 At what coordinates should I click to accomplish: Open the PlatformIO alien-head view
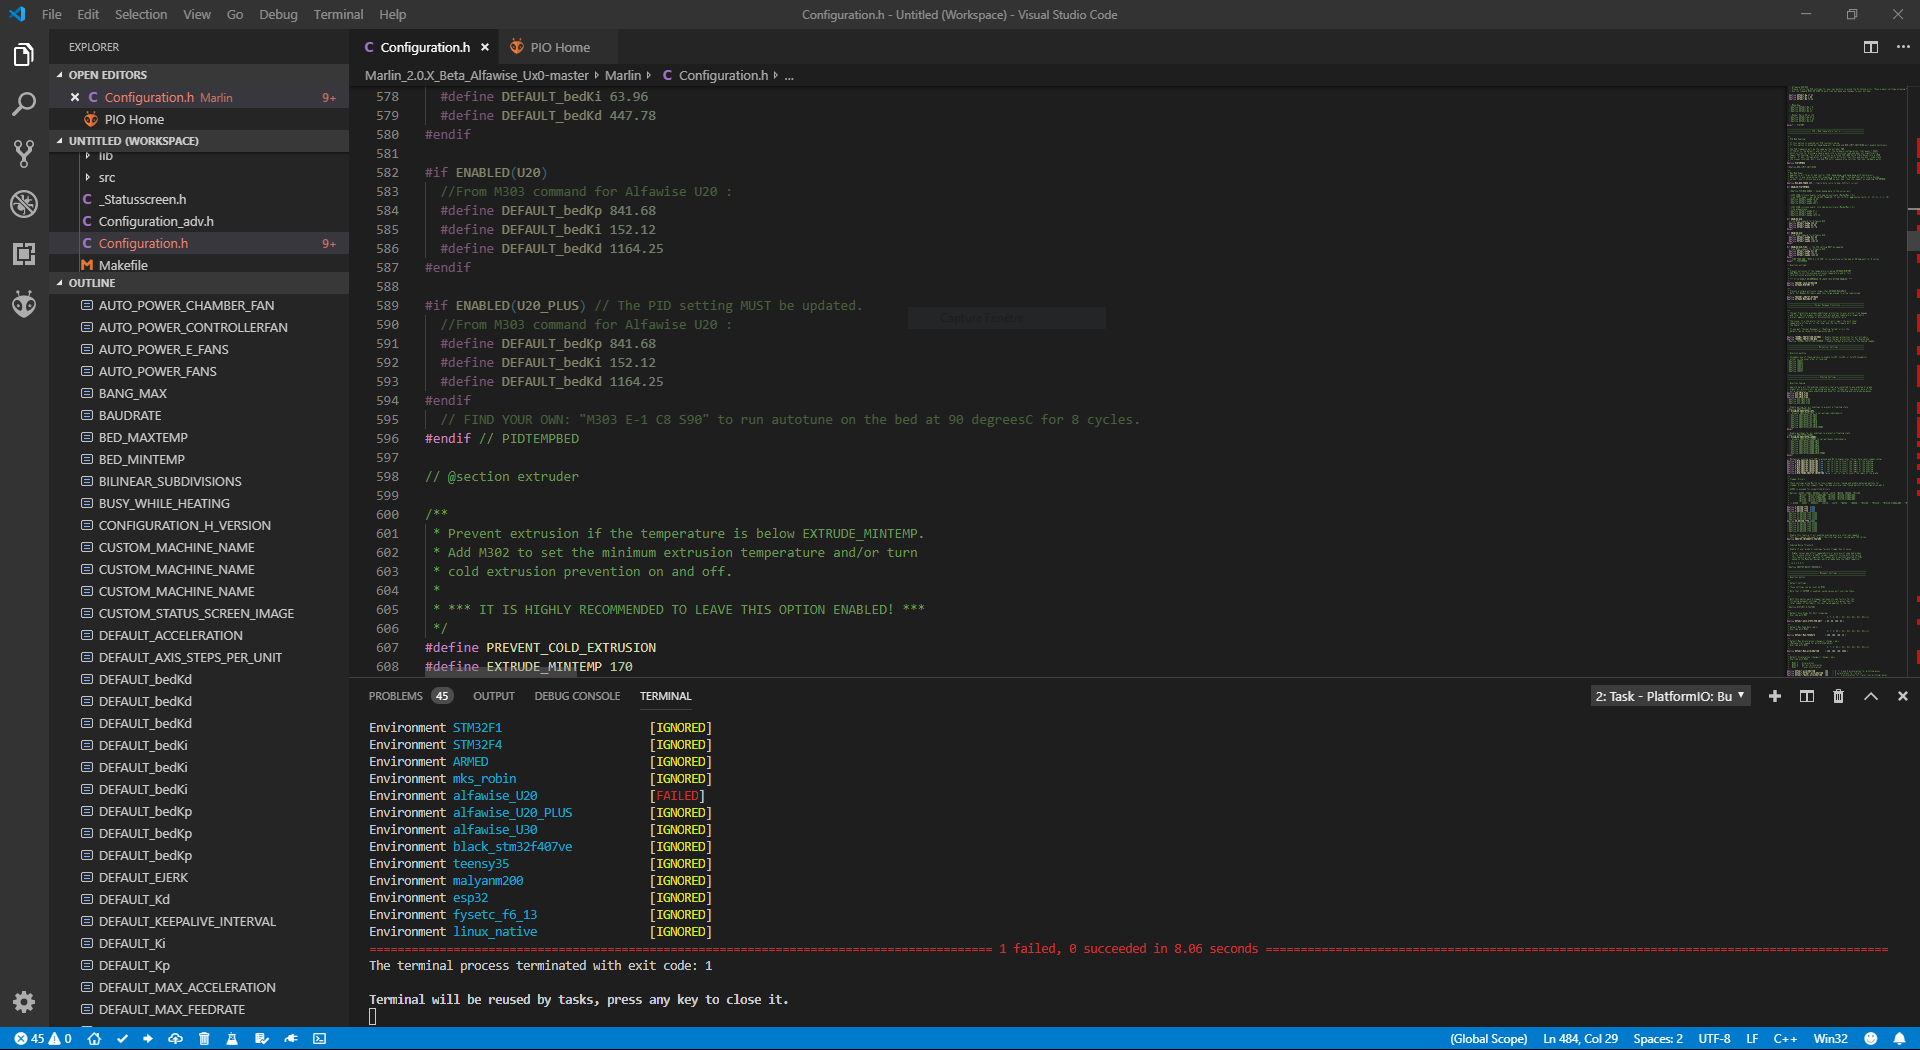point(24,304)
